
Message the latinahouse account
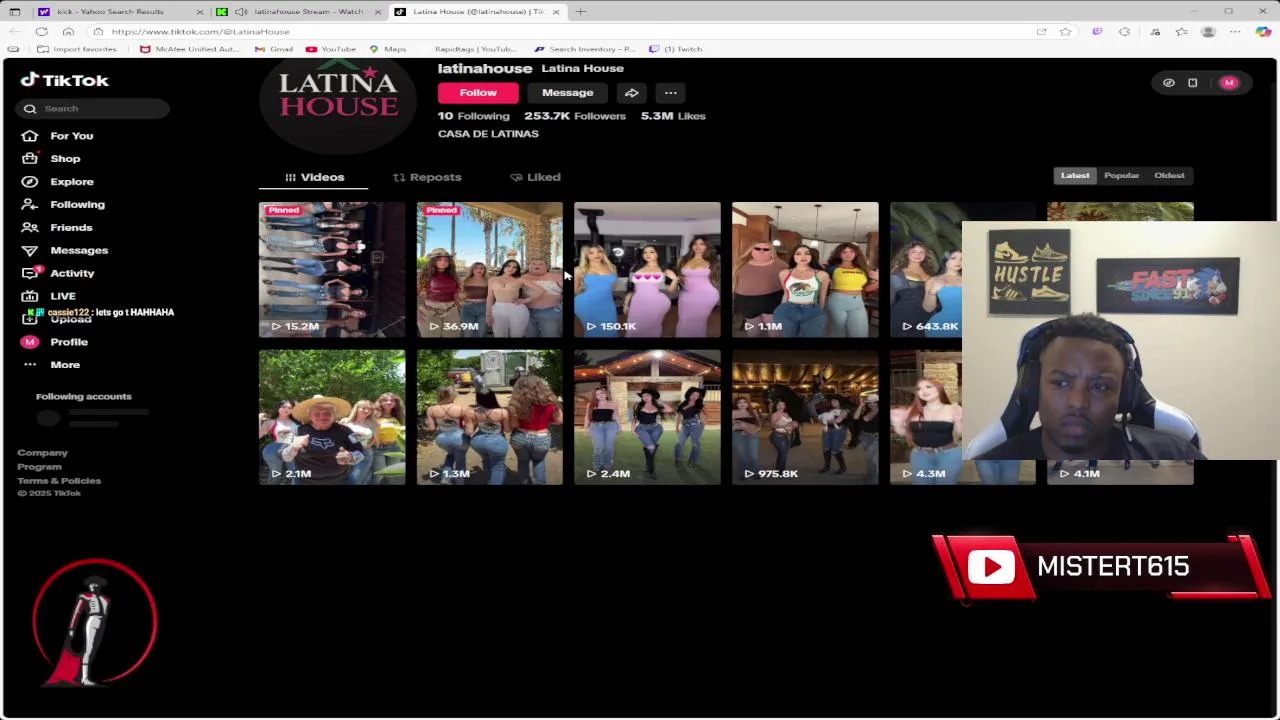click(x=567, y=93)
